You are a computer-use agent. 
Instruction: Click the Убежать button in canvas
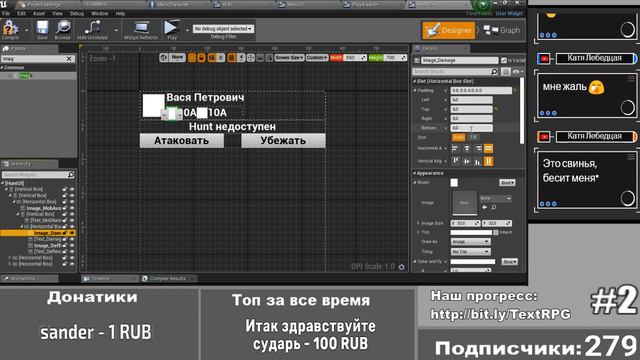pos(283,141)
